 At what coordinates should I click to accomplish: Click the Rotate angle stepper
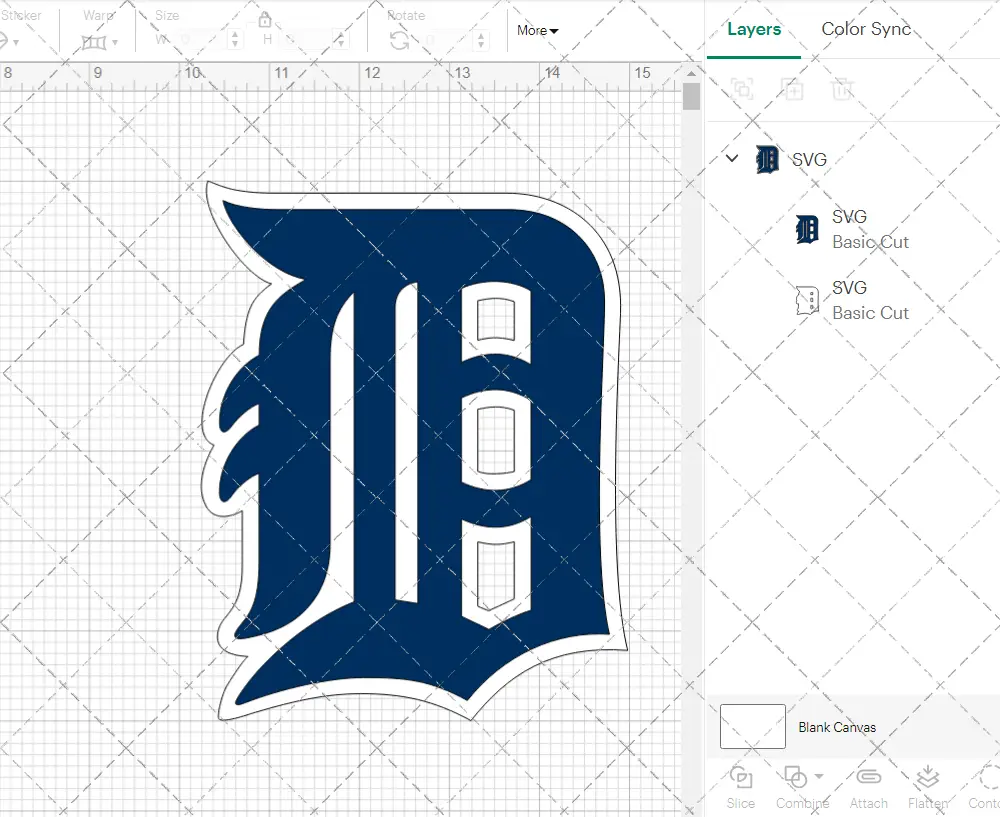480,40
